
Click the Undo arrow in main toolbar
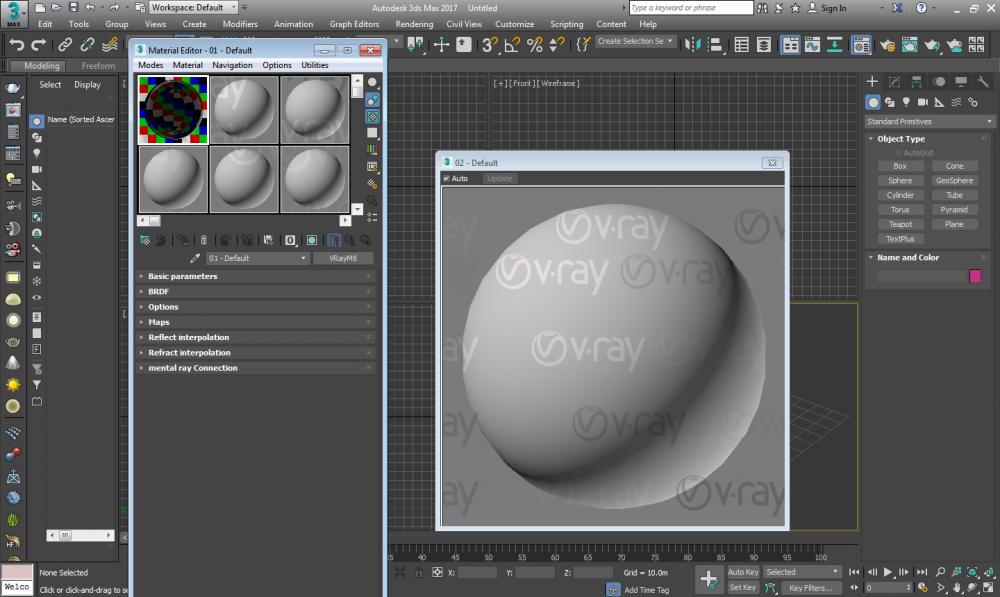(x=16, y=45)
